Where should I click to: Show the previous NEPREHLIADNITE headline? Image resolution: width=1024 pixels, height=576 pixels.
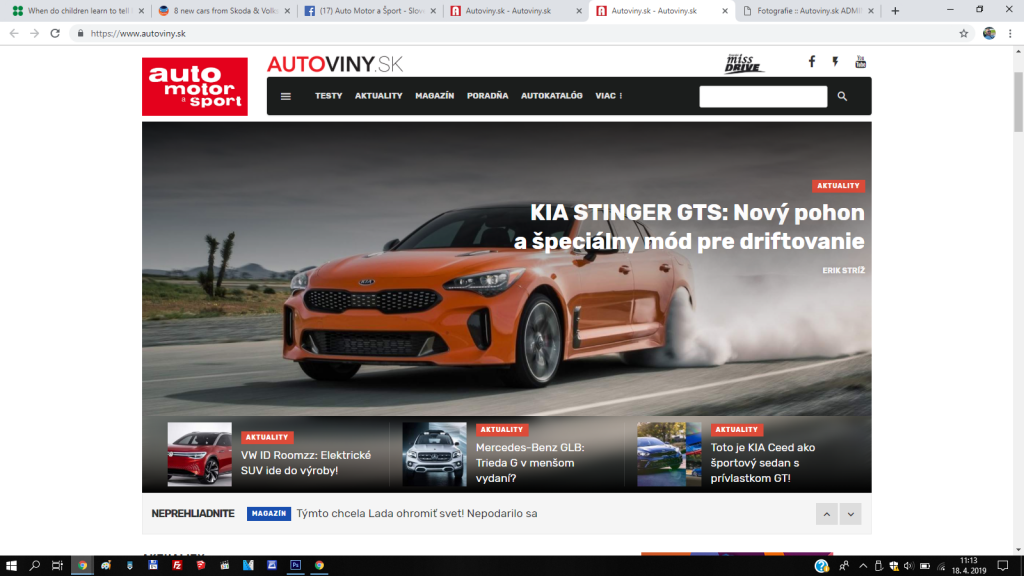click(x=826, y=514)
